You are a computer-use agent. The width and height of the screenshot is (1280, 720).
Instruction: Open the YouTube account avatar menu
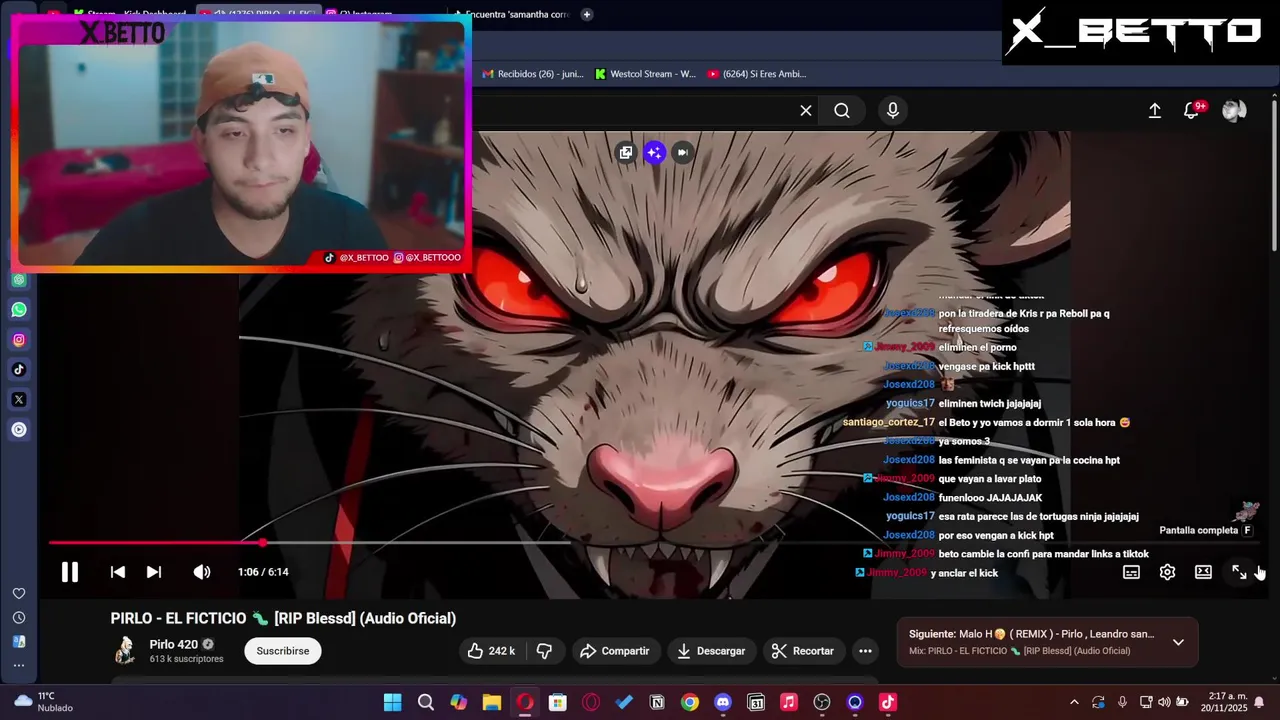pos(1234,111)
